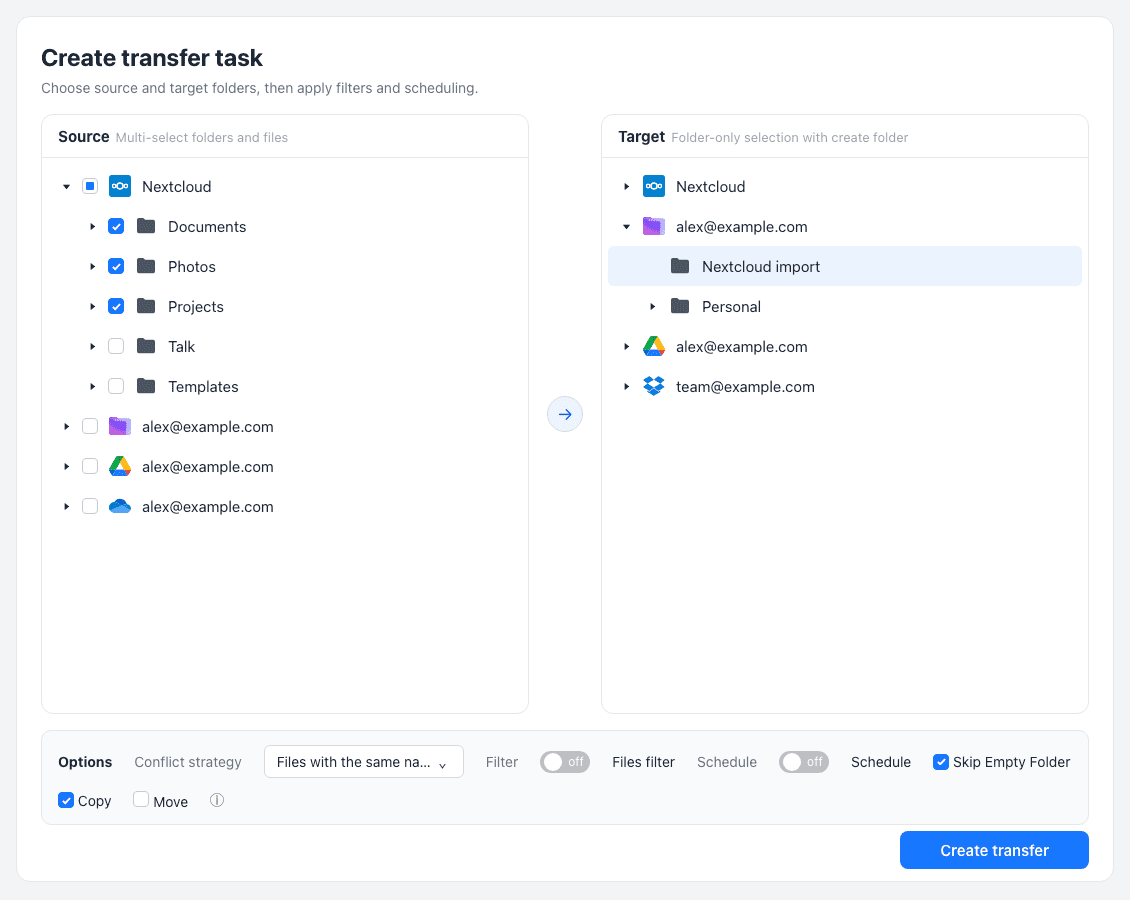Click the Templates label in Source

203,387
